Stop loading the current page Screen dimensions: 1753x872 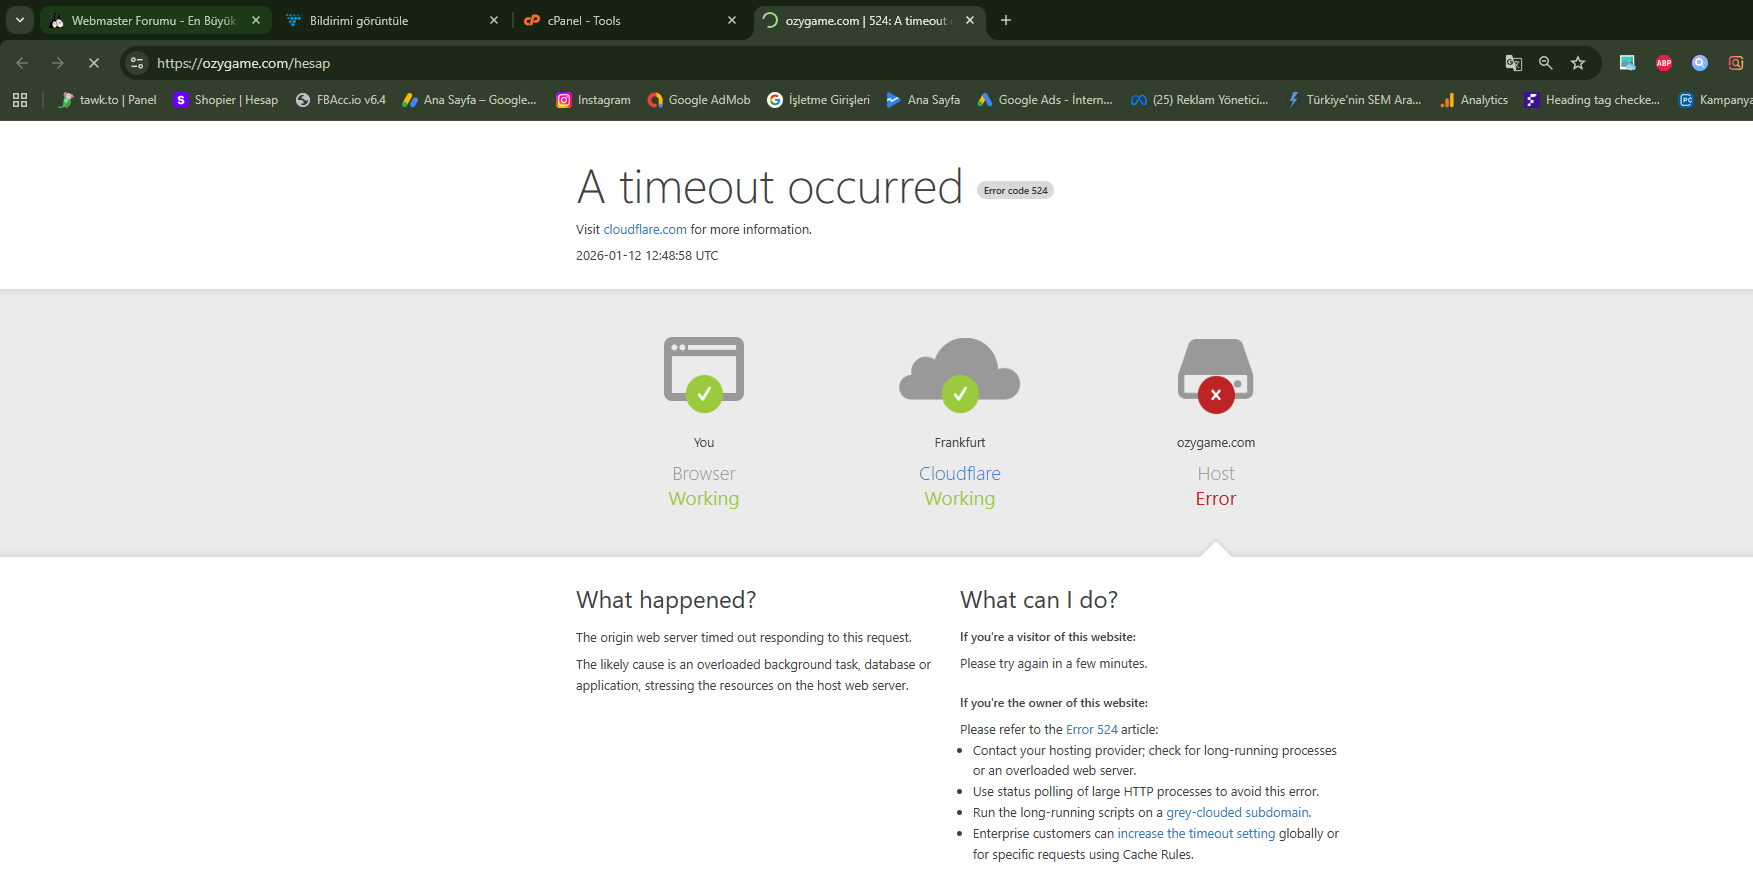click(94, 63)
